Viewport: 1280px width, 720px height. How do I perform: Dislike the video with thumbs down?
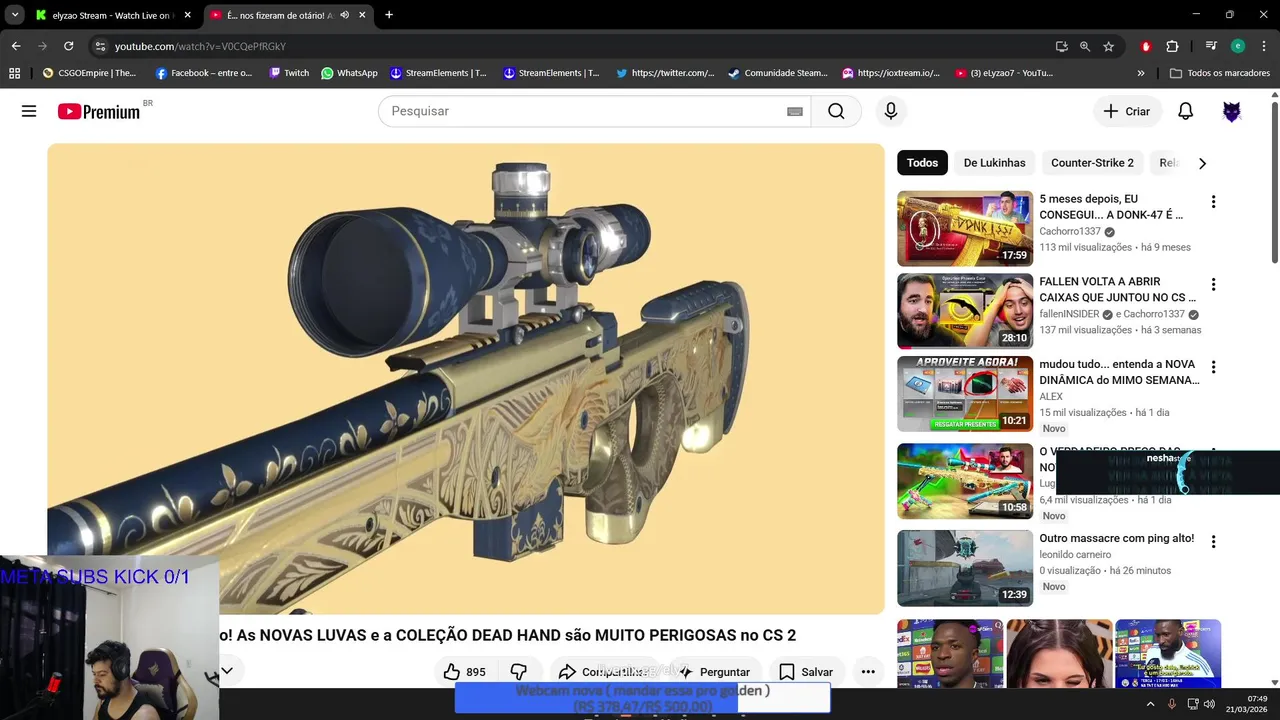[518, 672]
